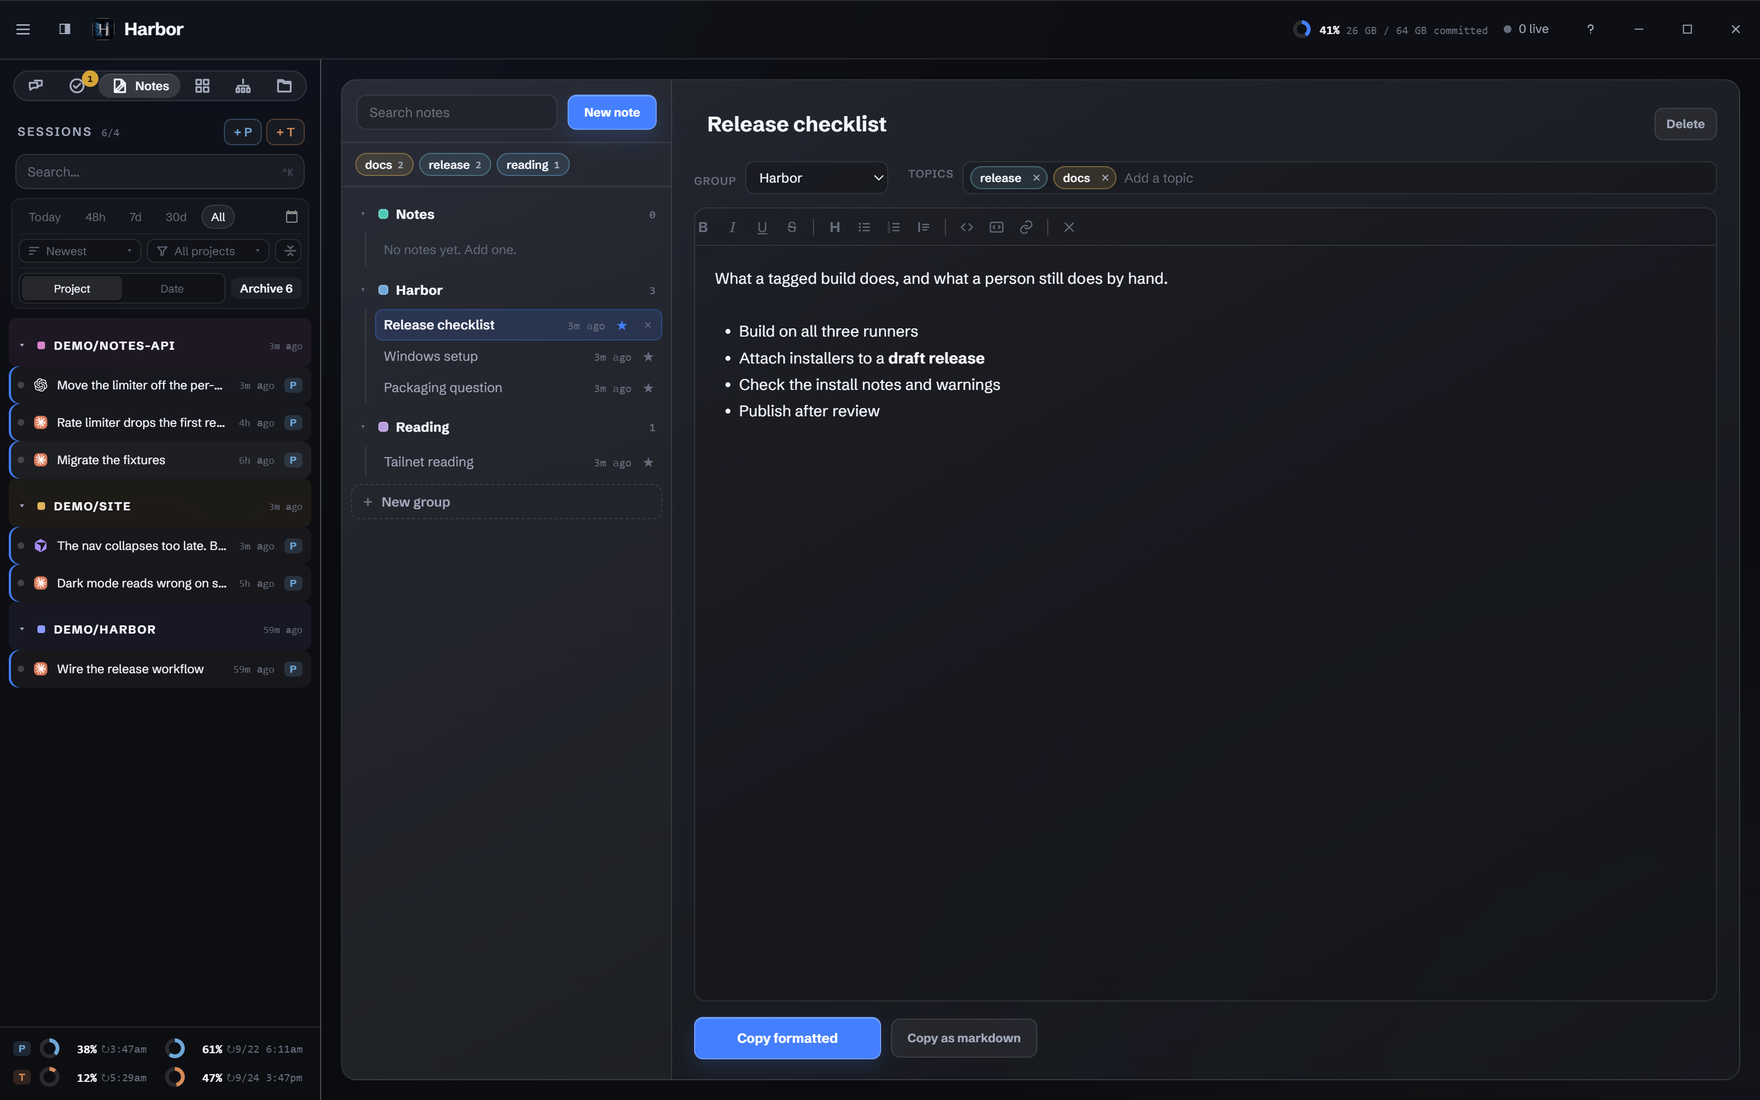Delete the current note
The width and height of the screenshot is (1760, 1100).
pos(1685,124)
